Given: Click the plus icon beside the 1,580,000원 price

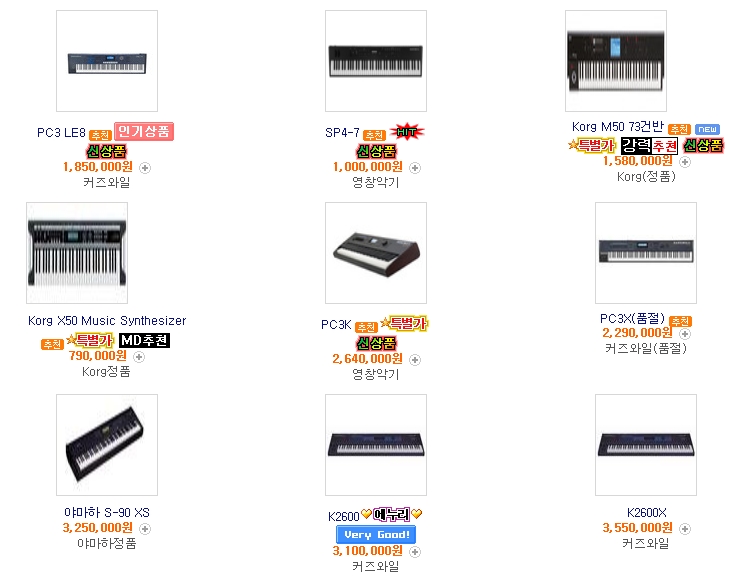Looking at the screenshot, I should point(684,162).
